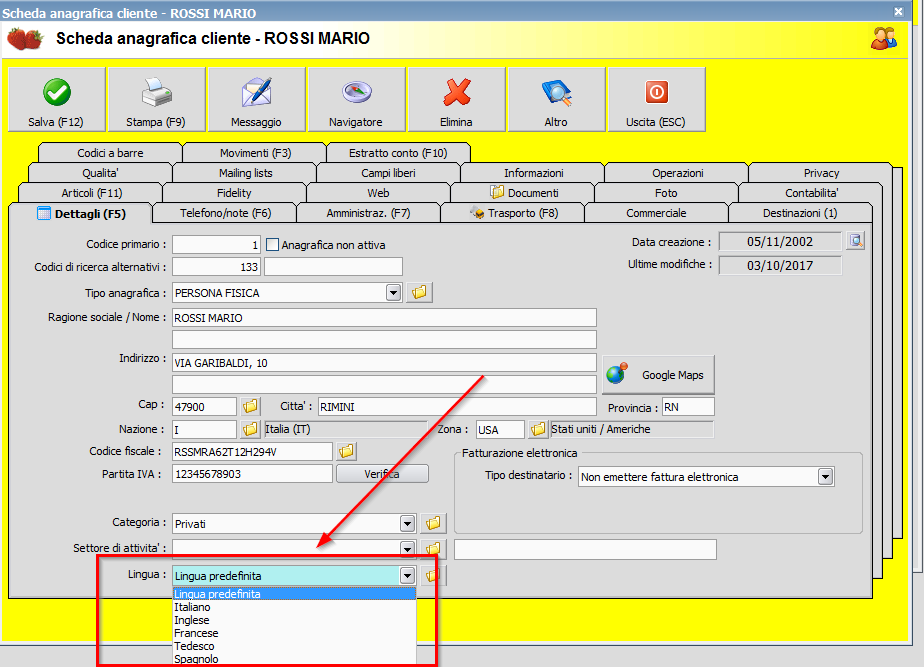
Task: Click the folder icon beside Codice fiscale
Action: point(346,451)
